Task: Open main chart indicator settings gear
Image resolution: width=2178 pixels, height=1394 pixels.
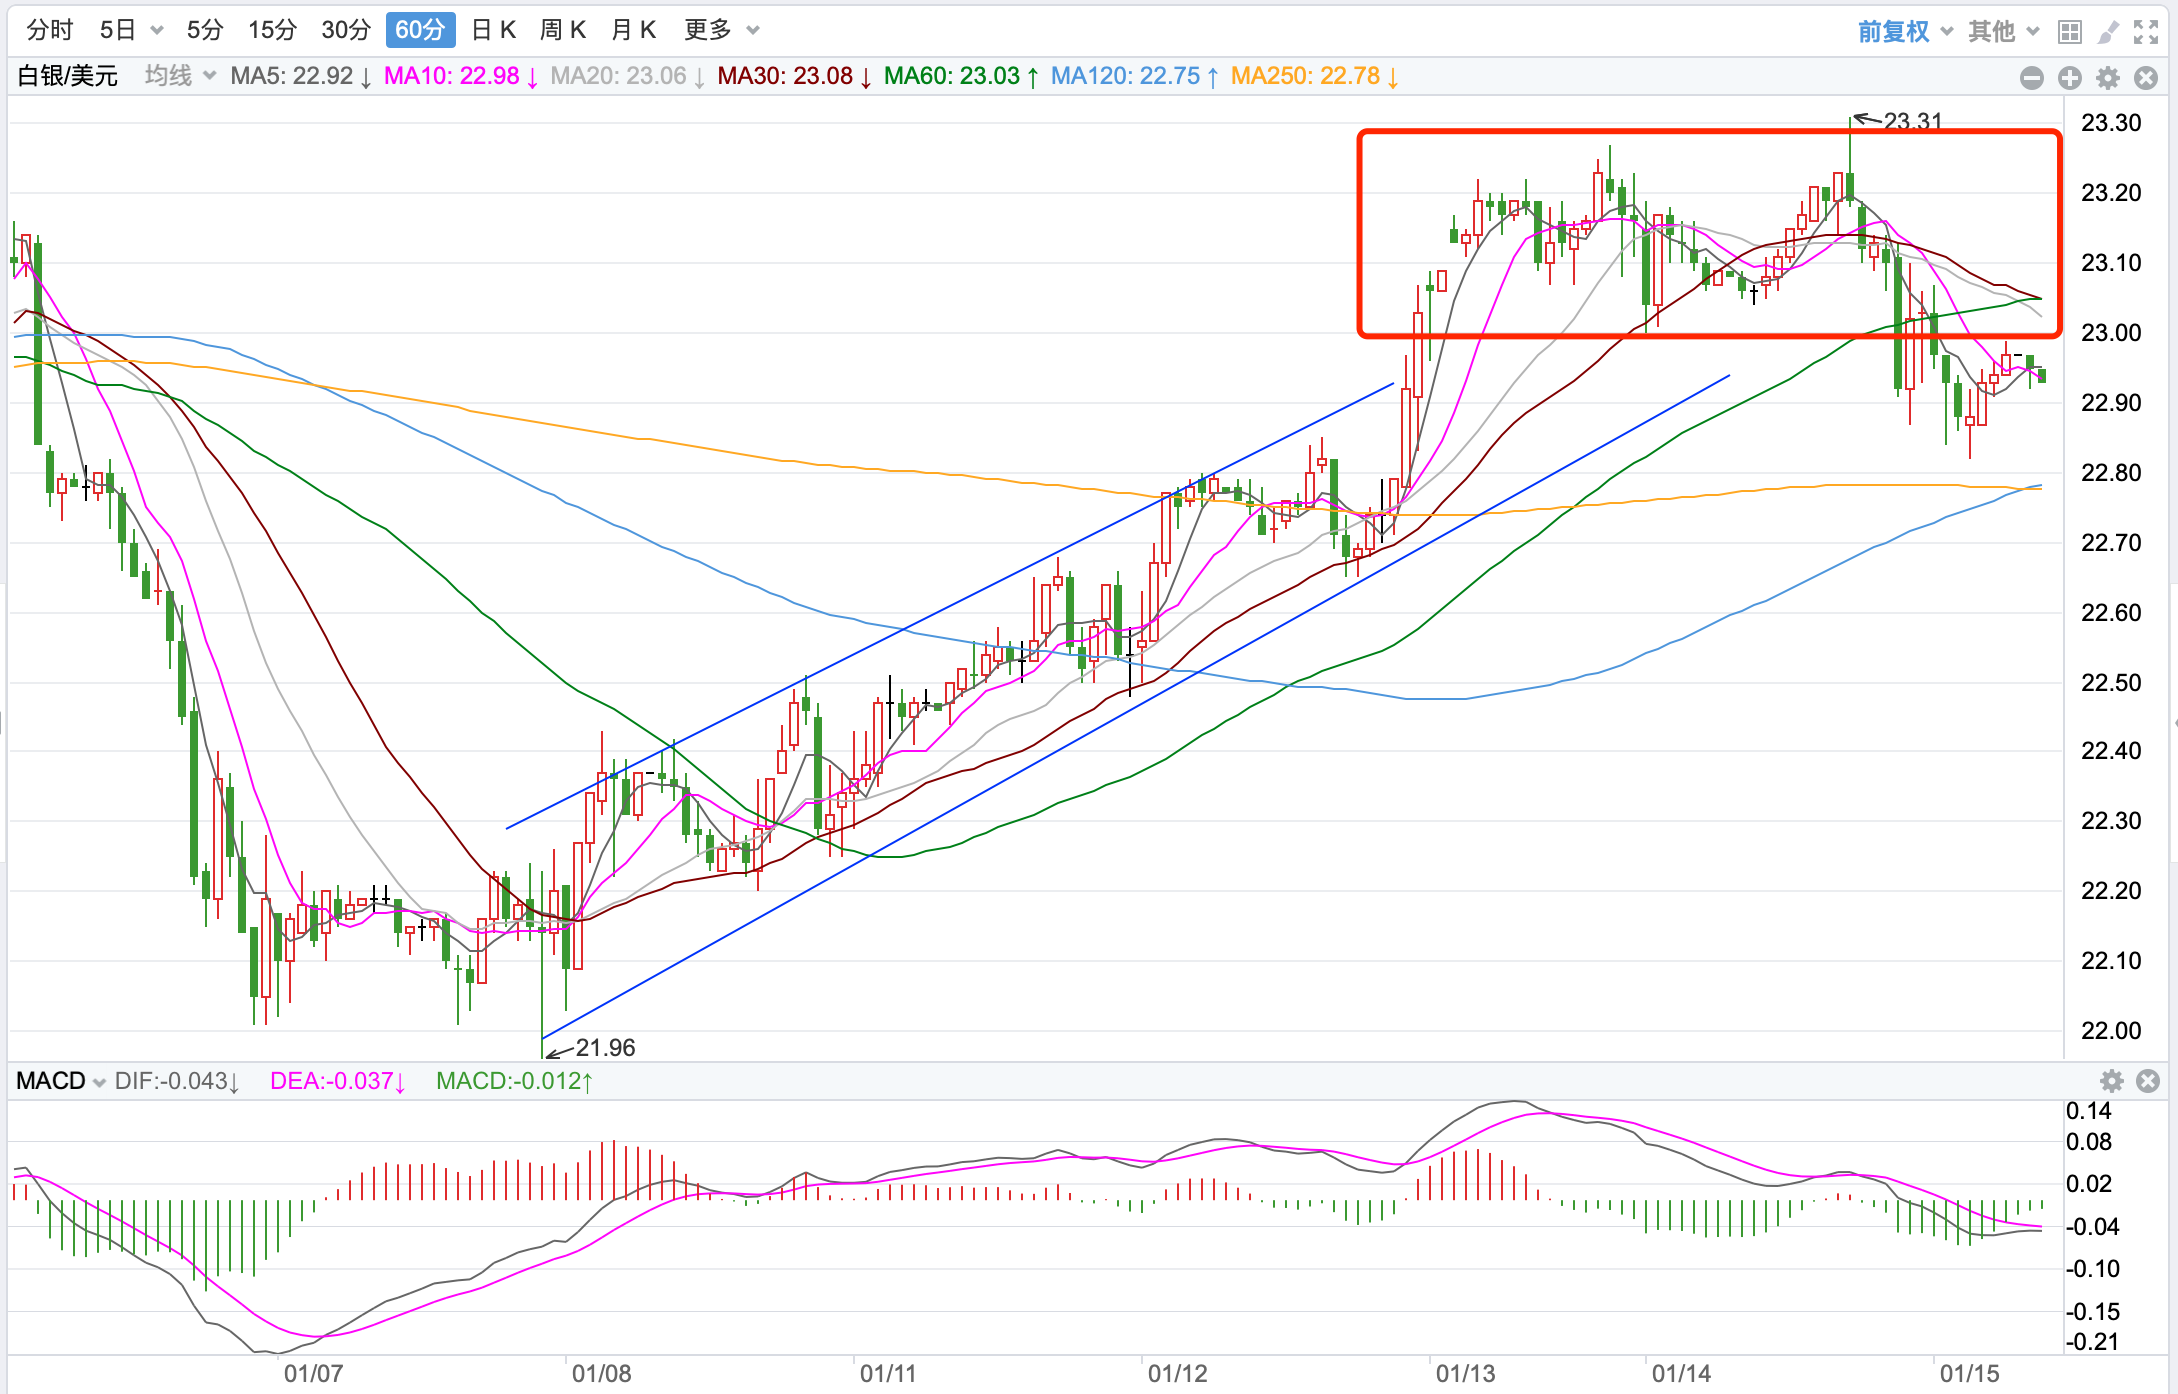Action: (2108, 78)
